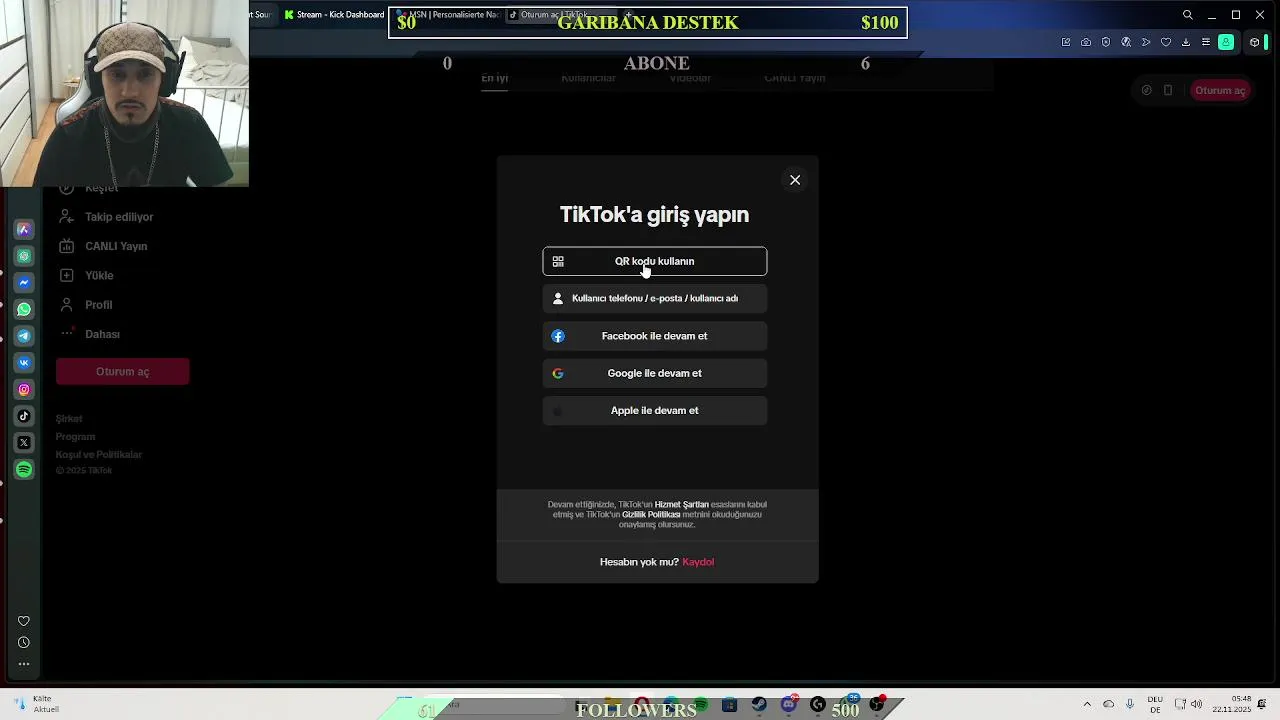Image resolution: width=1280 pixels, height=720 pixels.
Task: Open sidebar three-dots setup menu
Action: [x=24, y=664]
